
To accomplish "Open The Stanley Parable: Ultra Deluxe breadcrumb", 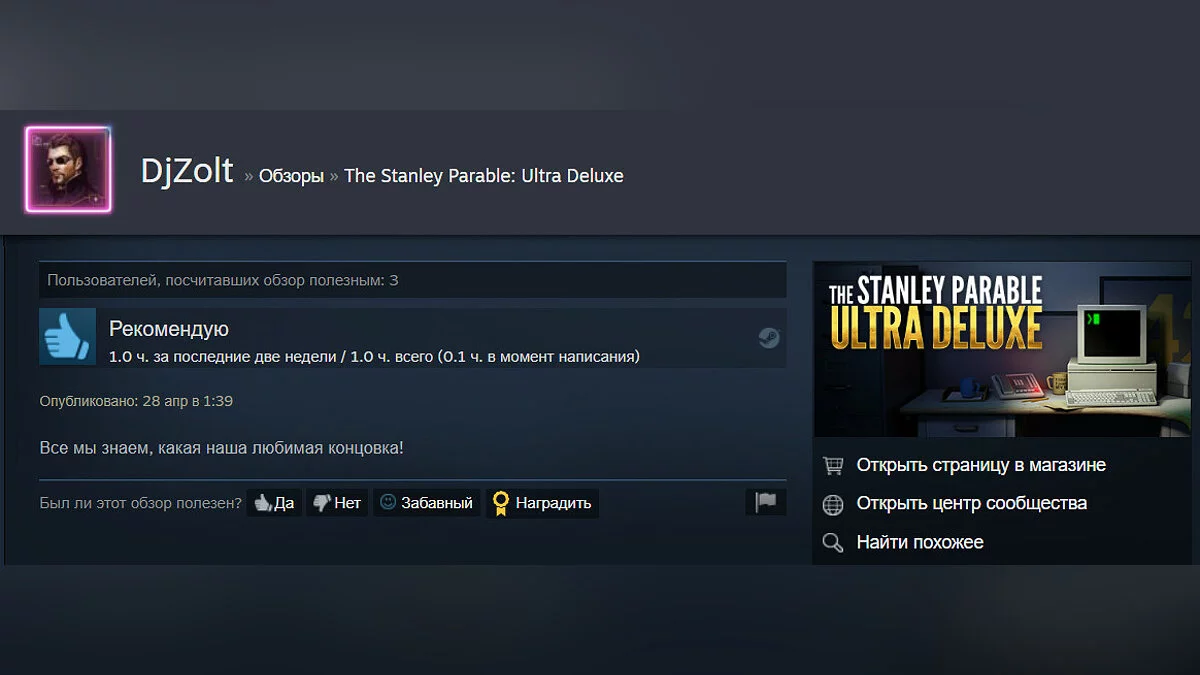I will (x=484, y=176).
